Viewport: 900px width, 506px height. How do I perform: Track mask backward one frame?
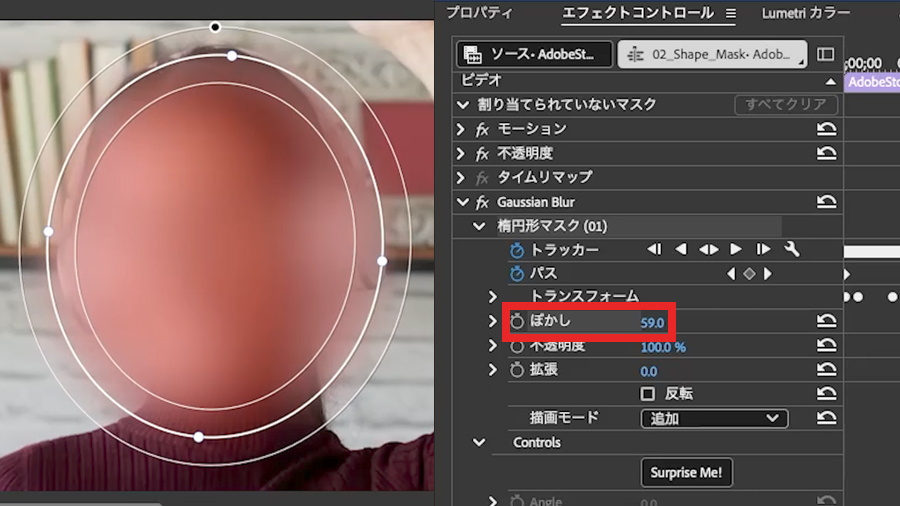(x=654, y=249)
